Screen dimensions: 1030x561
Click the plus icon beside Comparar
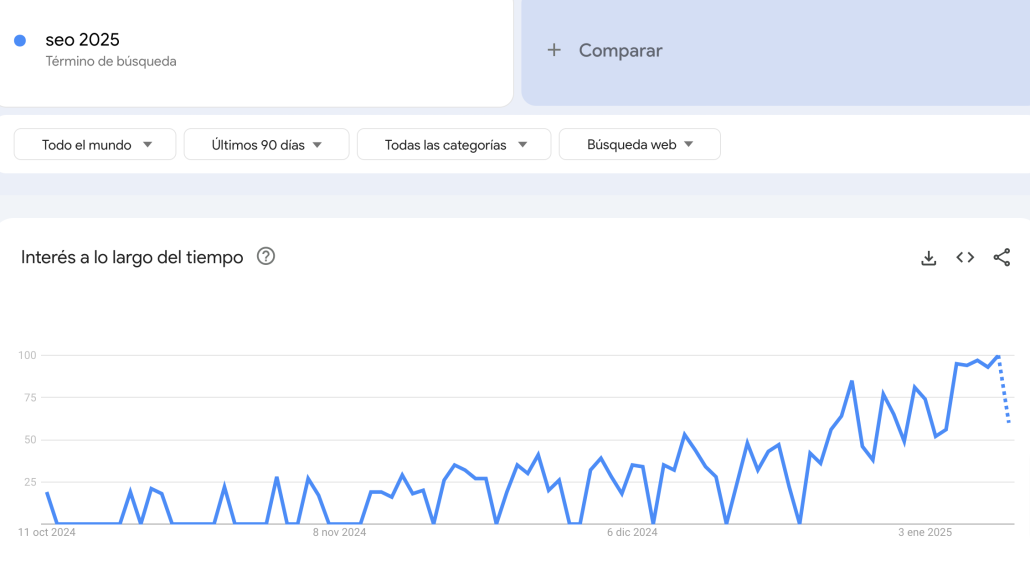[x=554, y=50]
